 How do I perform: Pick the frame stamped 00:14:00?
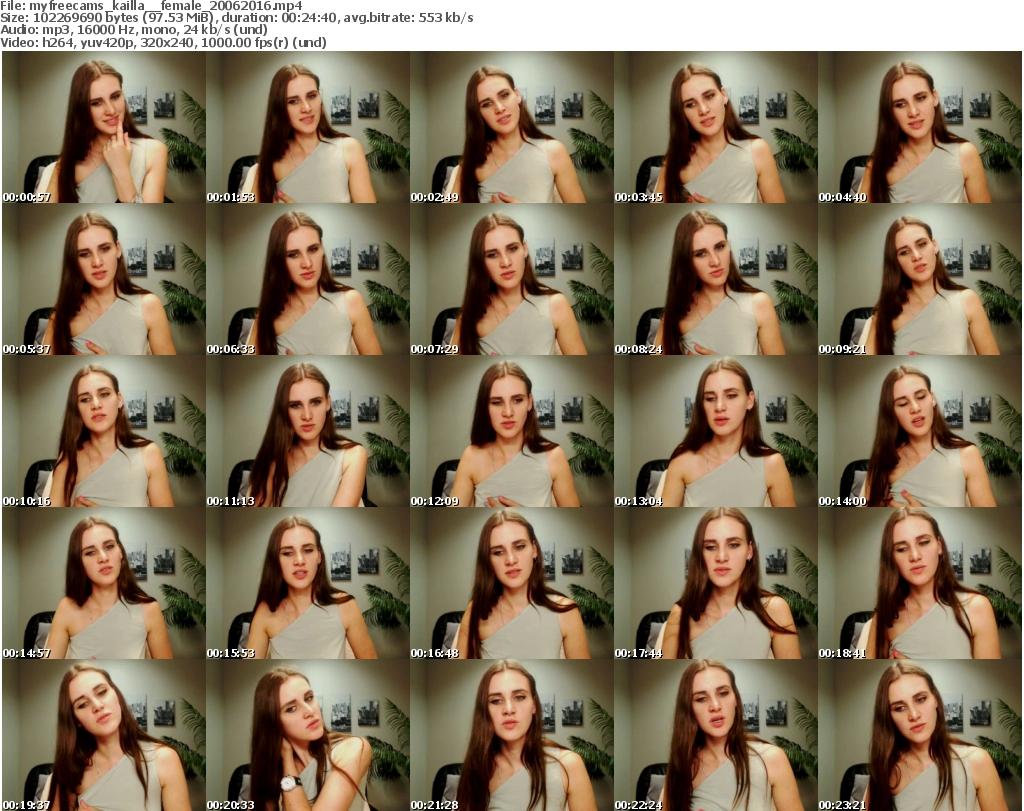(x=920, y=432)
